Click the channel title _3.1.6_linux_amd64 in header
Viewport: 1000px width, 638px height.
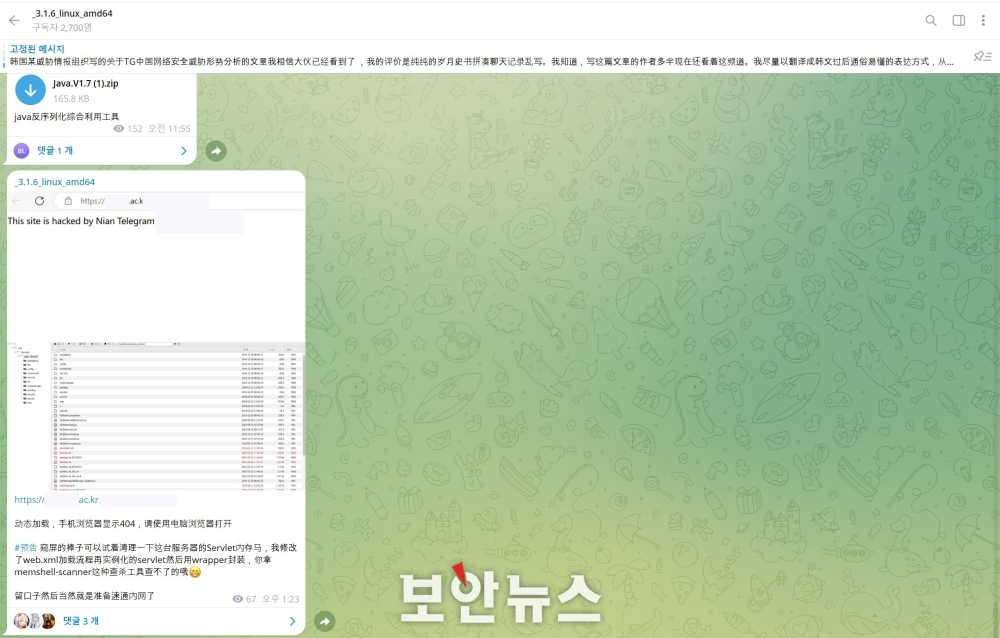pyautogui.click(x=72, y=13)
